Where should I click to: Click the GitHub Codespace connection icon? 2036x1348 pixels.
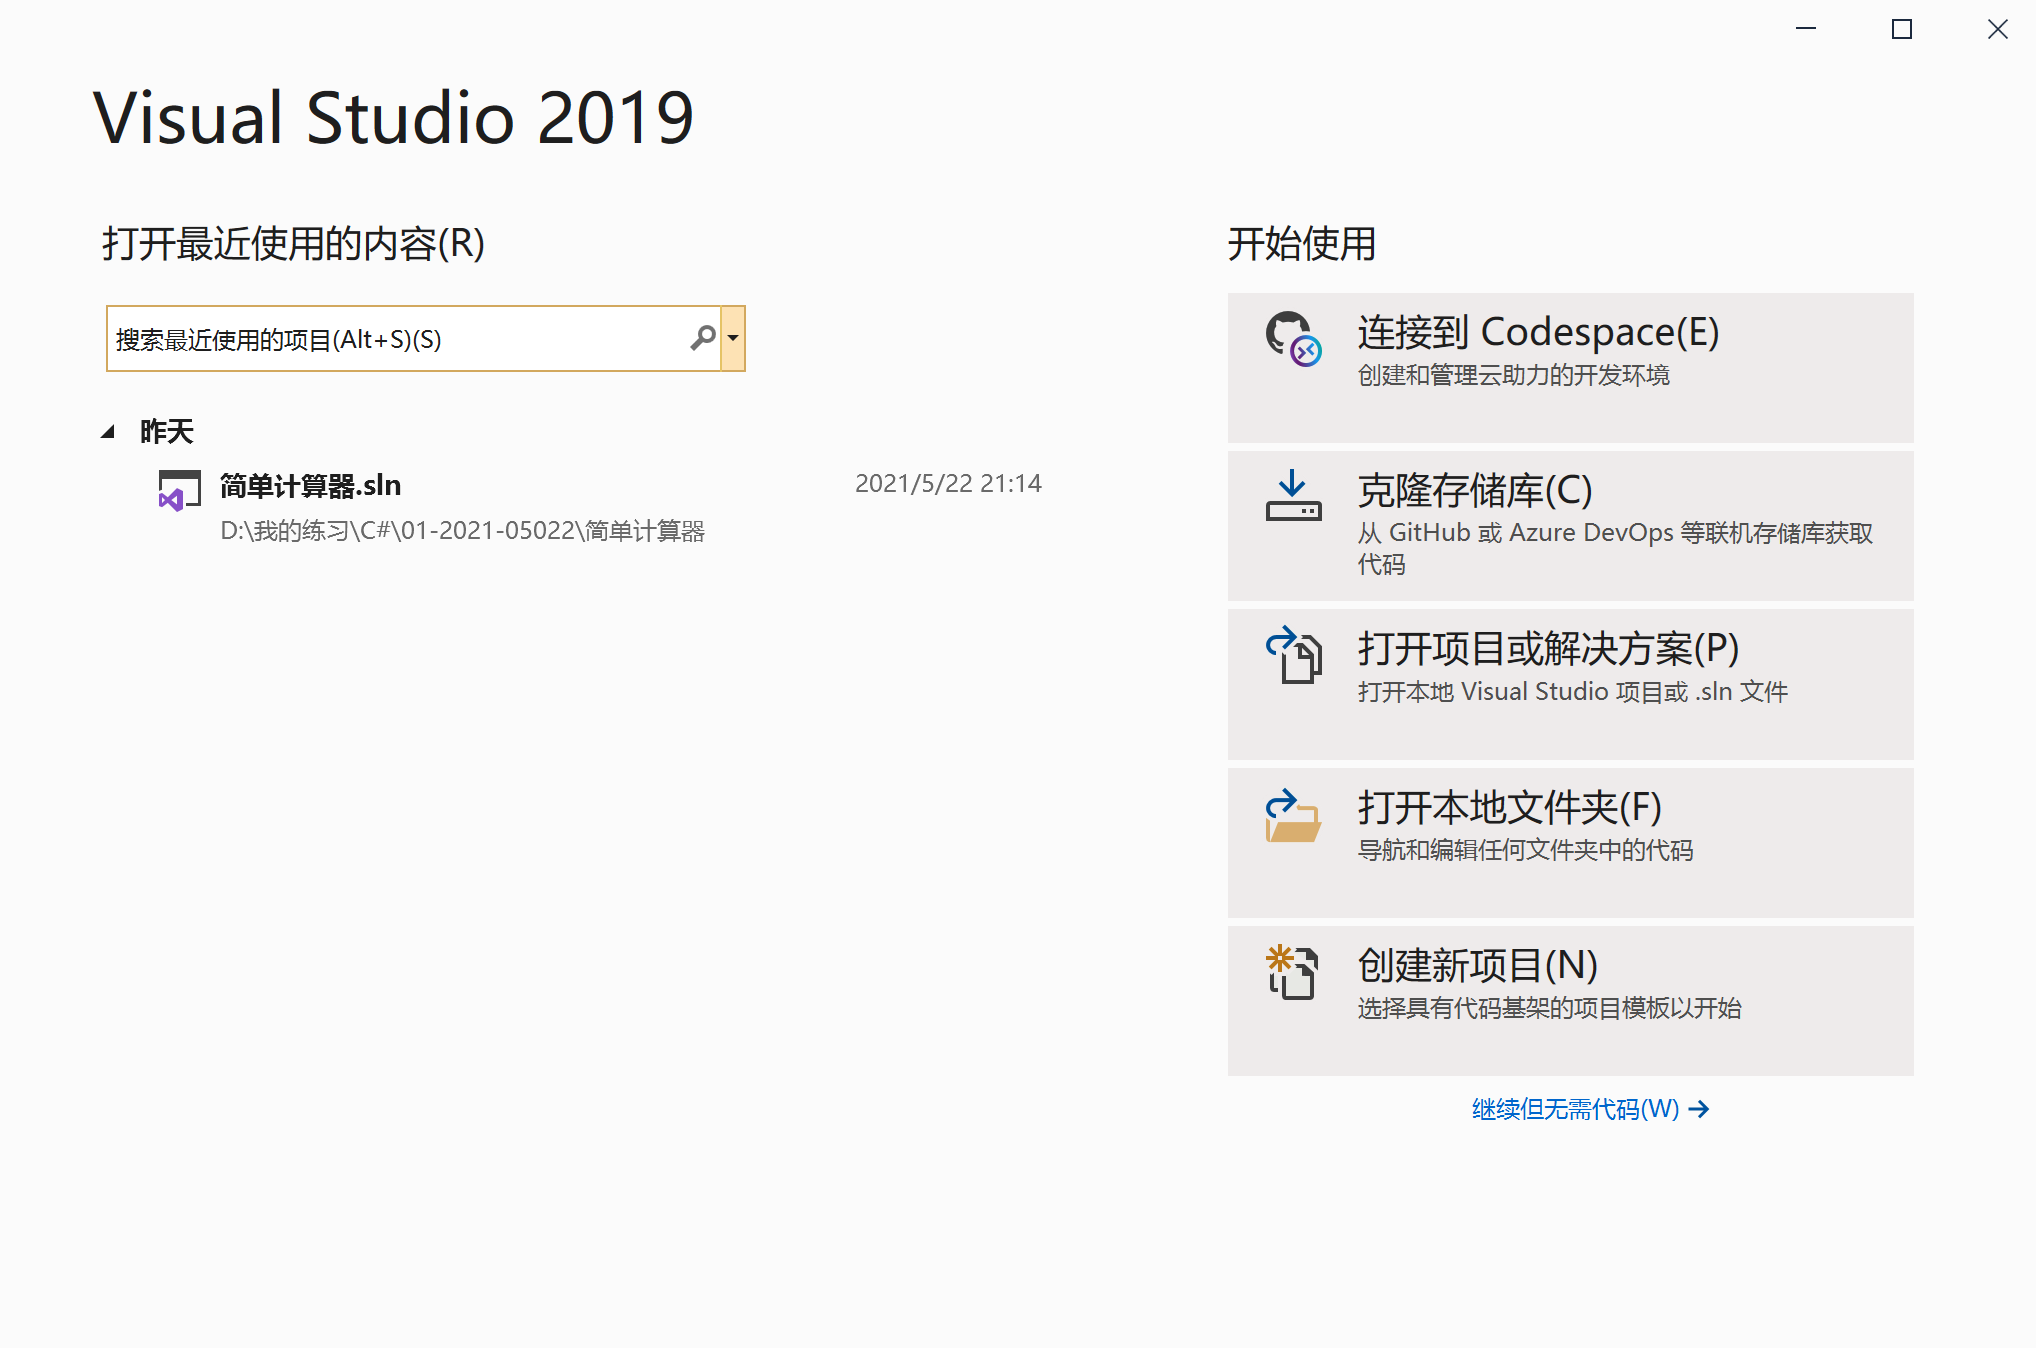pyautogui.click(x=1293, y=339)
